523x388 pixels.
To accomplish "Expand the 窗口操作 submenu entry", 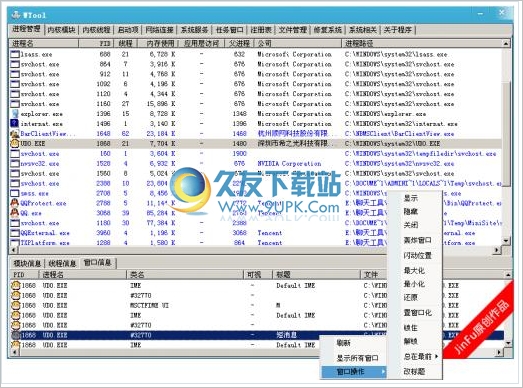I will [354, 372].
